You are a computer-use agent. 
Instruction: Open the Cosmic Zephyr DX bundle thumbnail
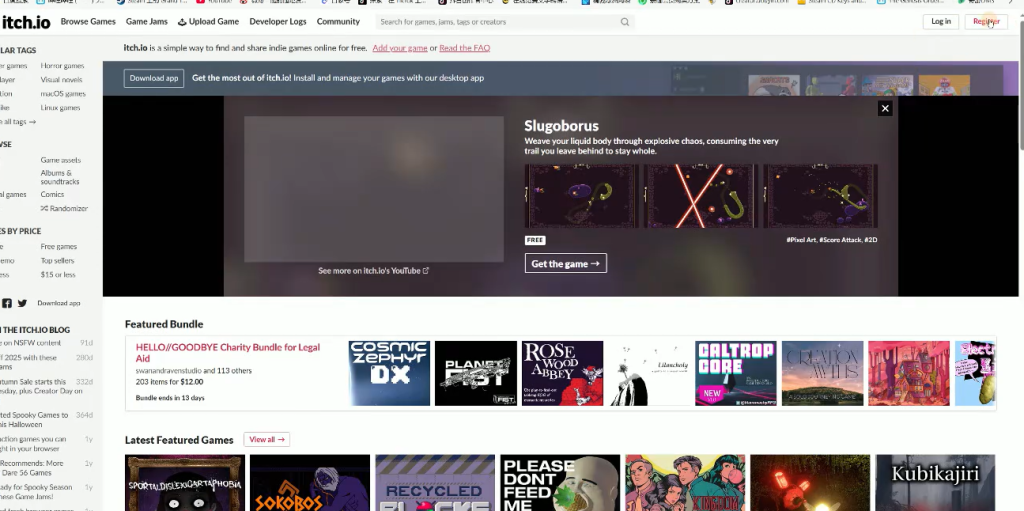coord(389,373)
